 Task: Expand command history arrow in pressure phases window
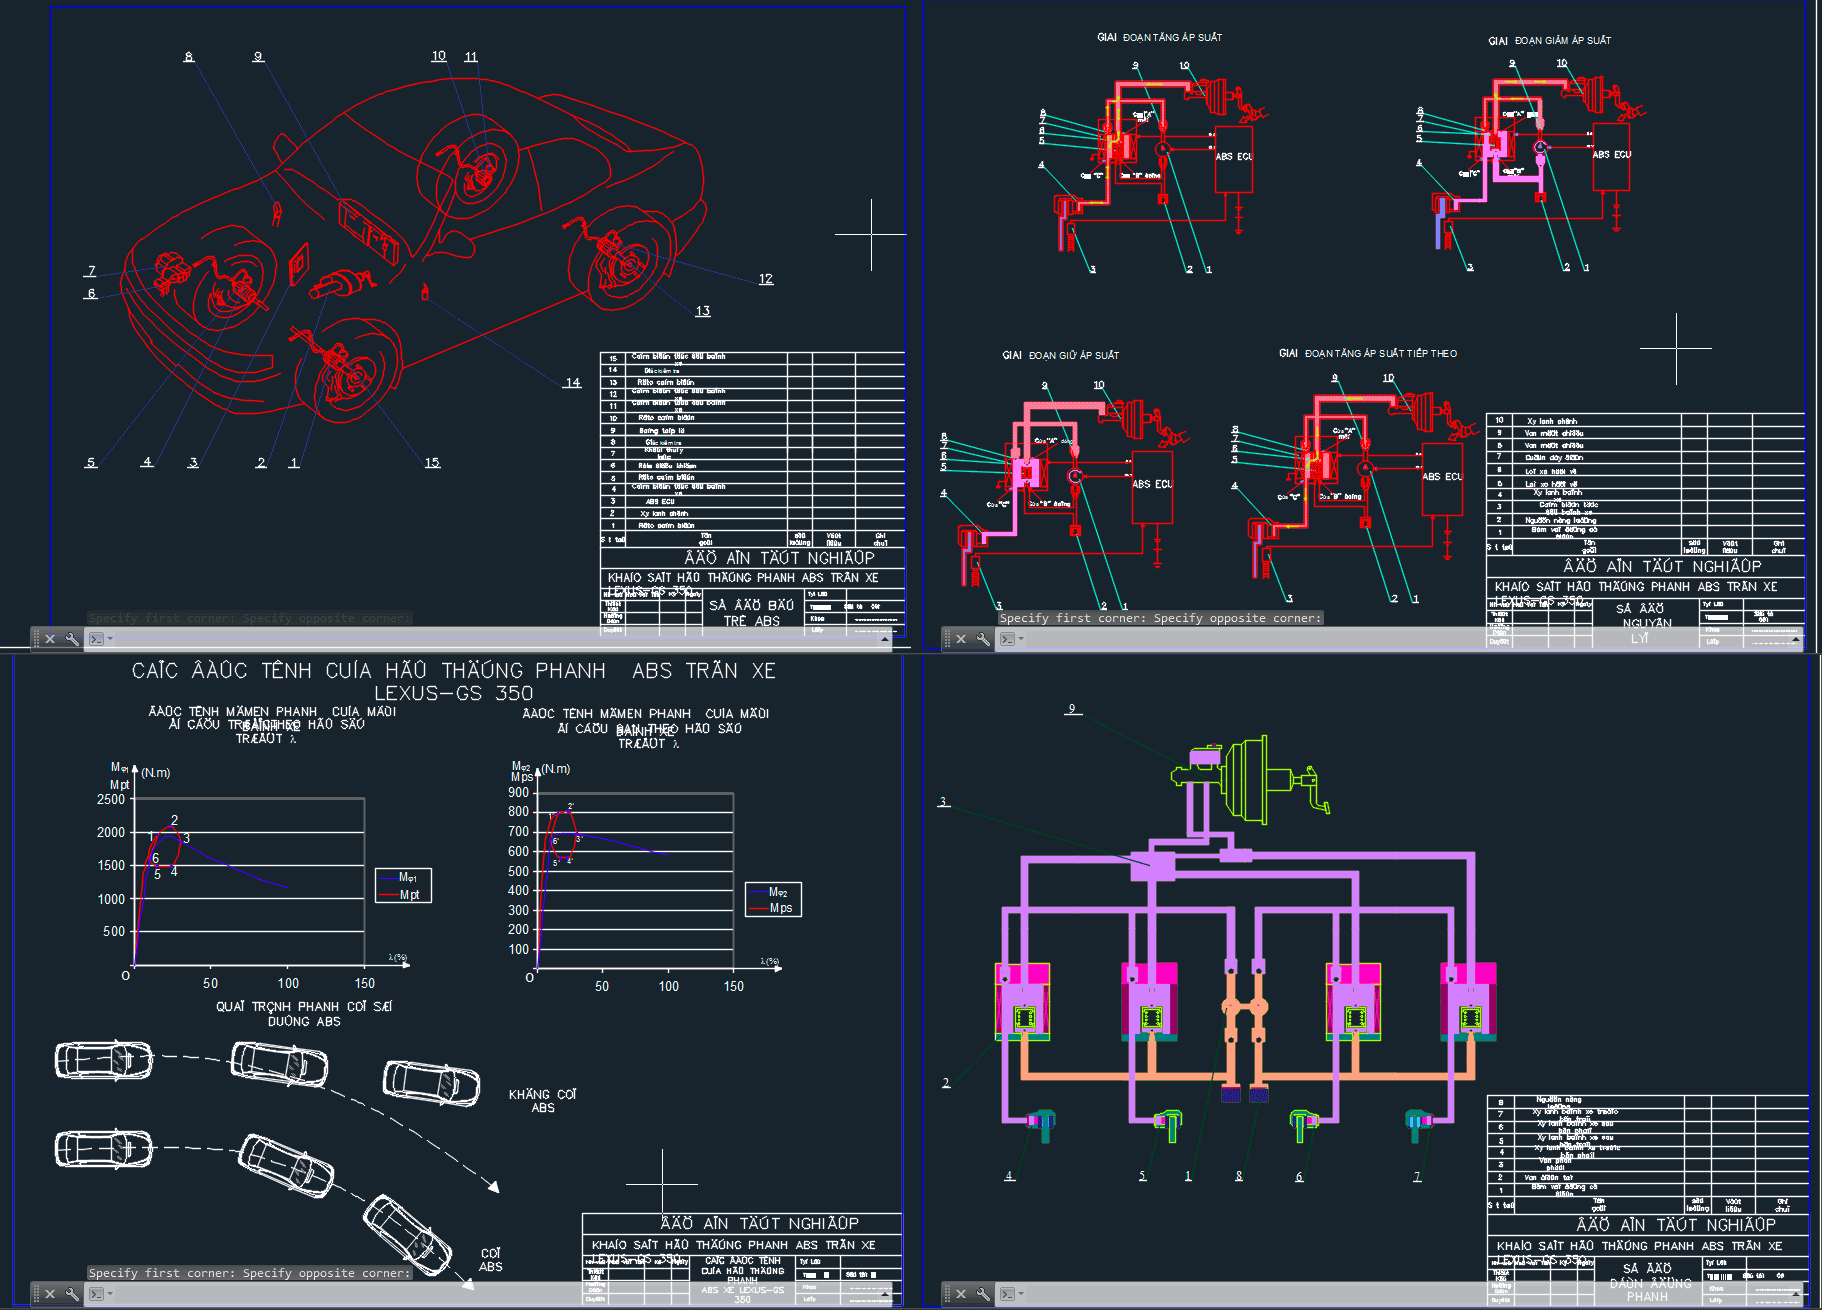(x=1796, y=639)
